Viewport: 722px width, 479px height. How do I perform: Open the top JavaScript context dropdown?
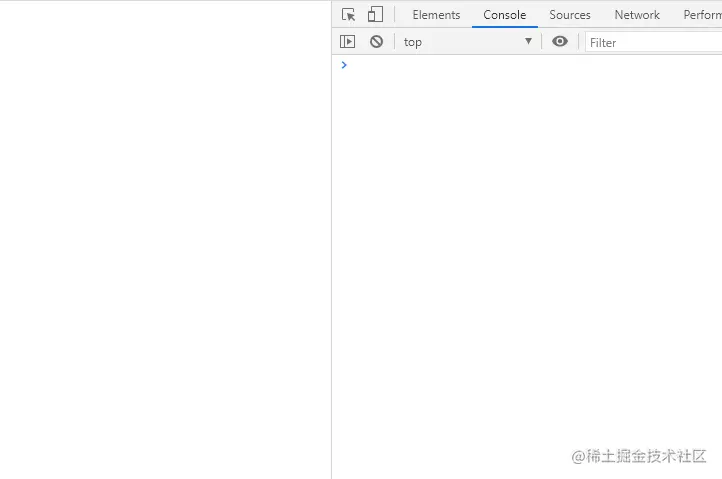coord(468,42)
